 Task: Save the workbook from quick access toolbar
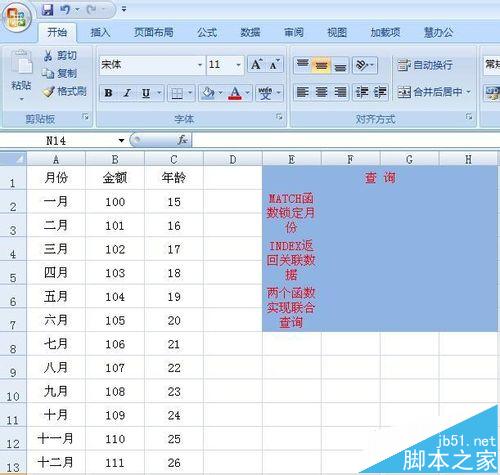click(48, 10)
